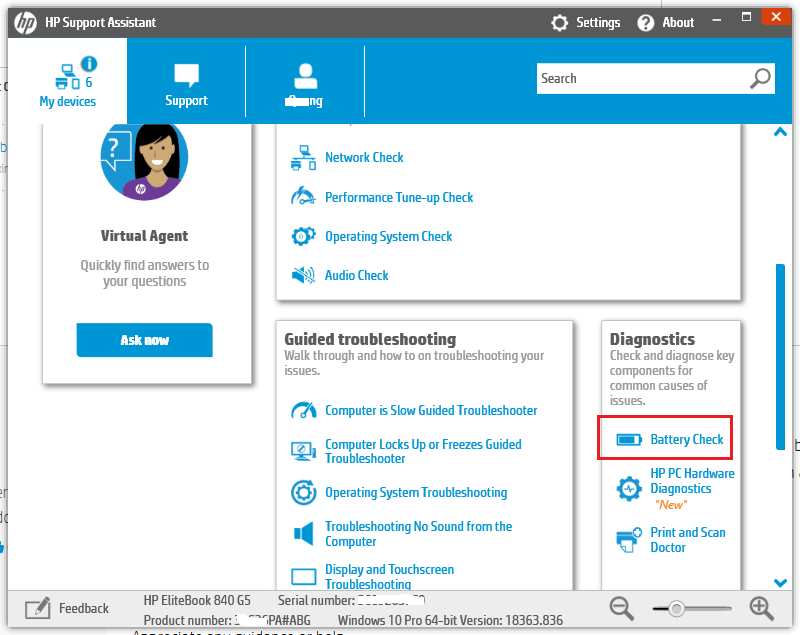Click the zoom slider handle
Viewport: 800px width, 635px height.
[x=677, y=608]
